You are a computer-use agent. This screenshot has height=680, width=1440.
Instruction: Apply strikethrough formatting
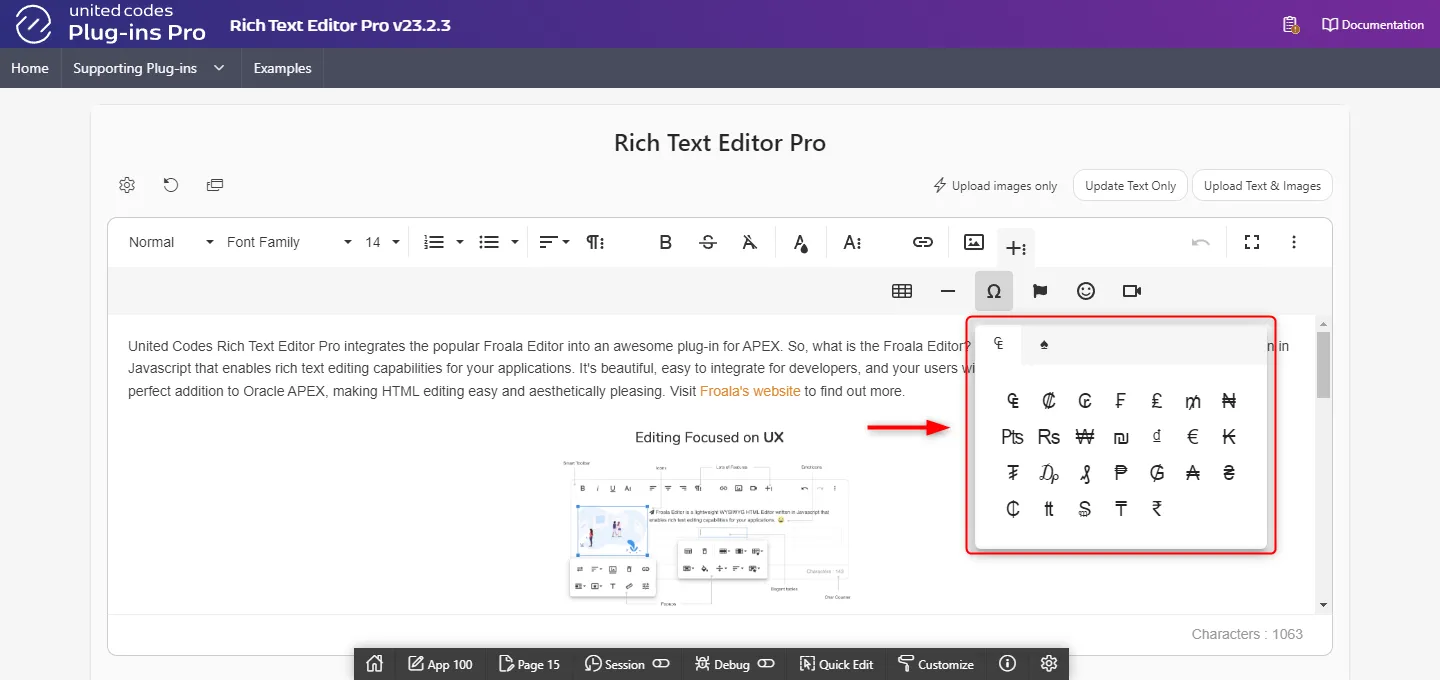[x=708, y=242]
